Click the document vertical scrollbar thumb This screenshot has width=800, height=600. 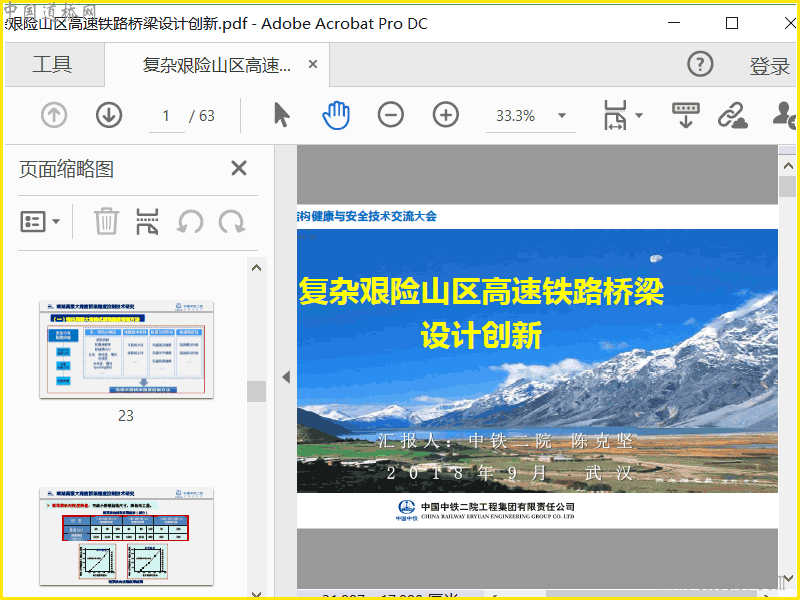click(788, 187)
